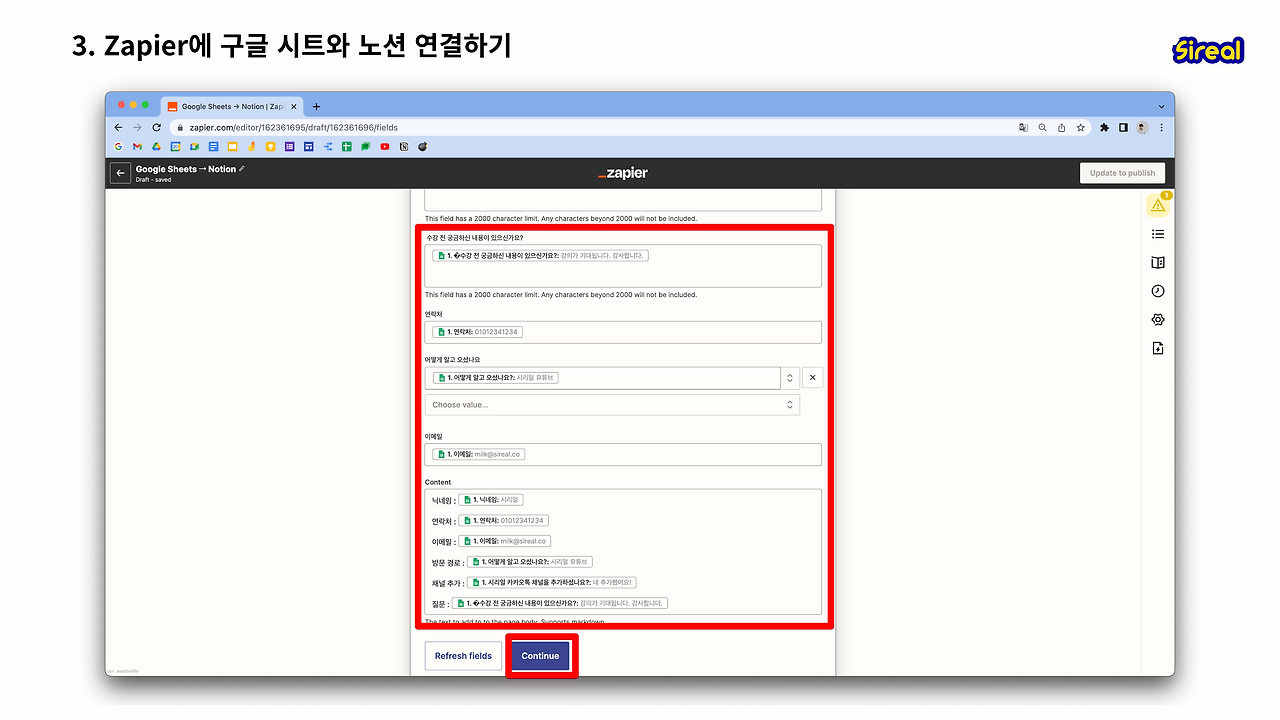Image resolution: width=1280 pixels, height=720 pixels.
Task: Open the Zap history clock icon
Action: (x=1158, y=291)
